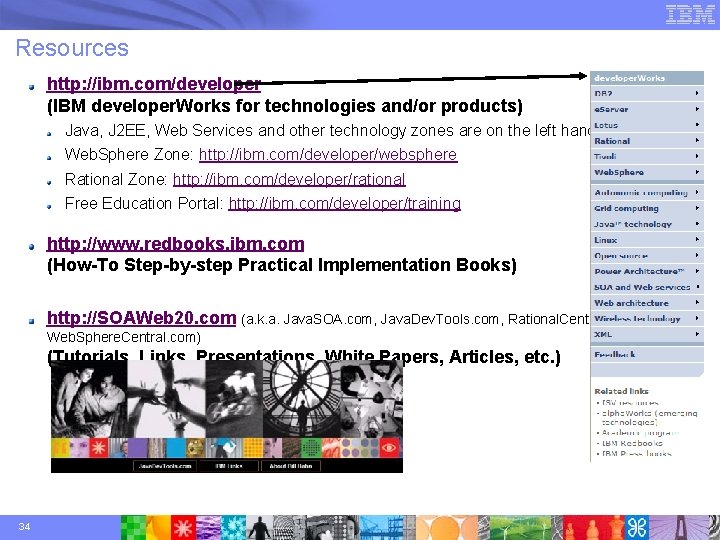Click the developerWorks sidebar header
Viewport: 720px width, 540px height.
(x=647, y=78)
